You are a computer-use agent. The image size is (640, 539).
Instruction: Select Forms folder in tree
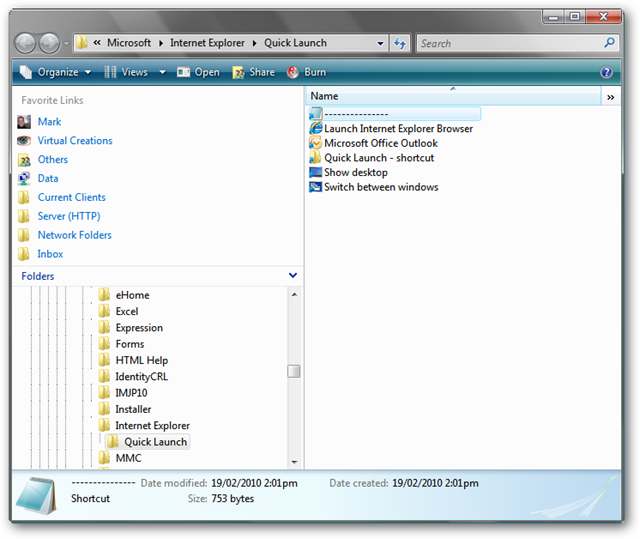coord(130,344)
